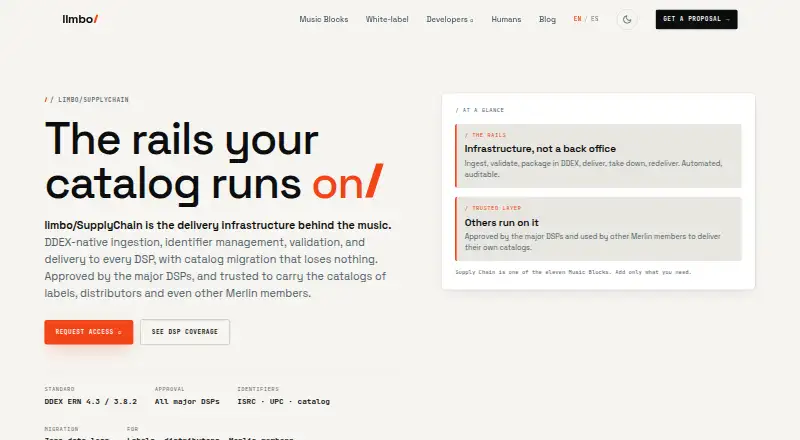This screenshot has width=800, height=440.
Task: Toggle dark mode moon icon
Action: point(627,19)
